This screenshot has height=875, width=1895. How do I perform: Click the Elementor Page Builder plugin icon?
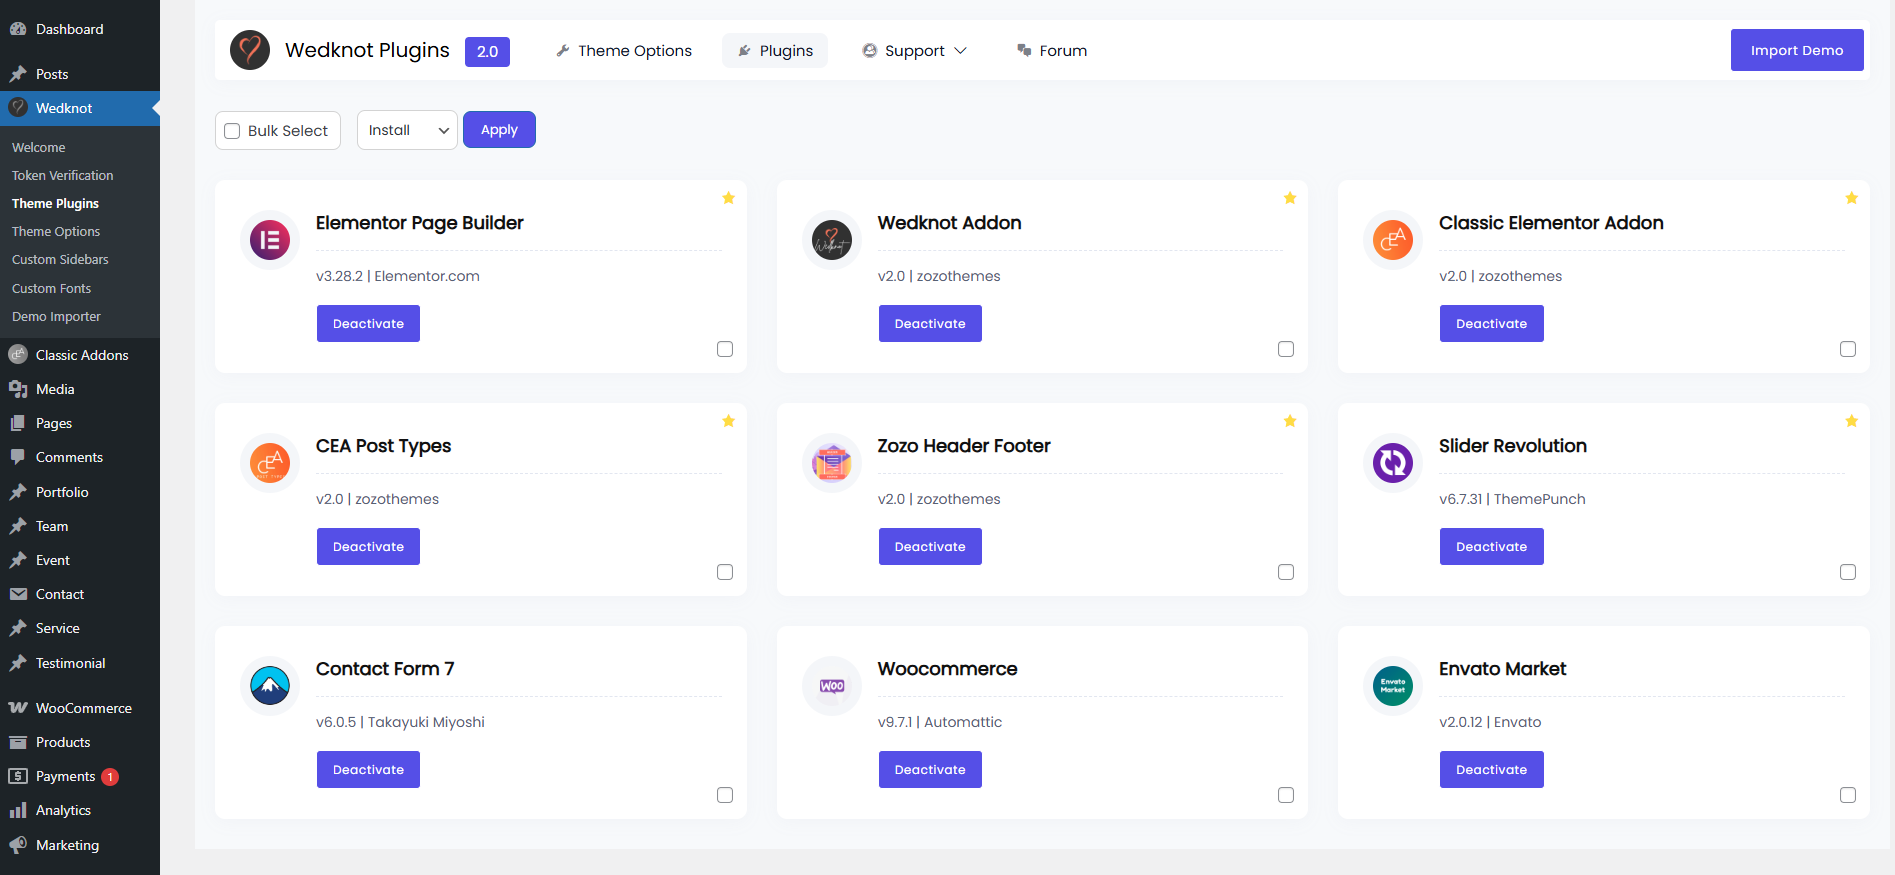[270, 240]
